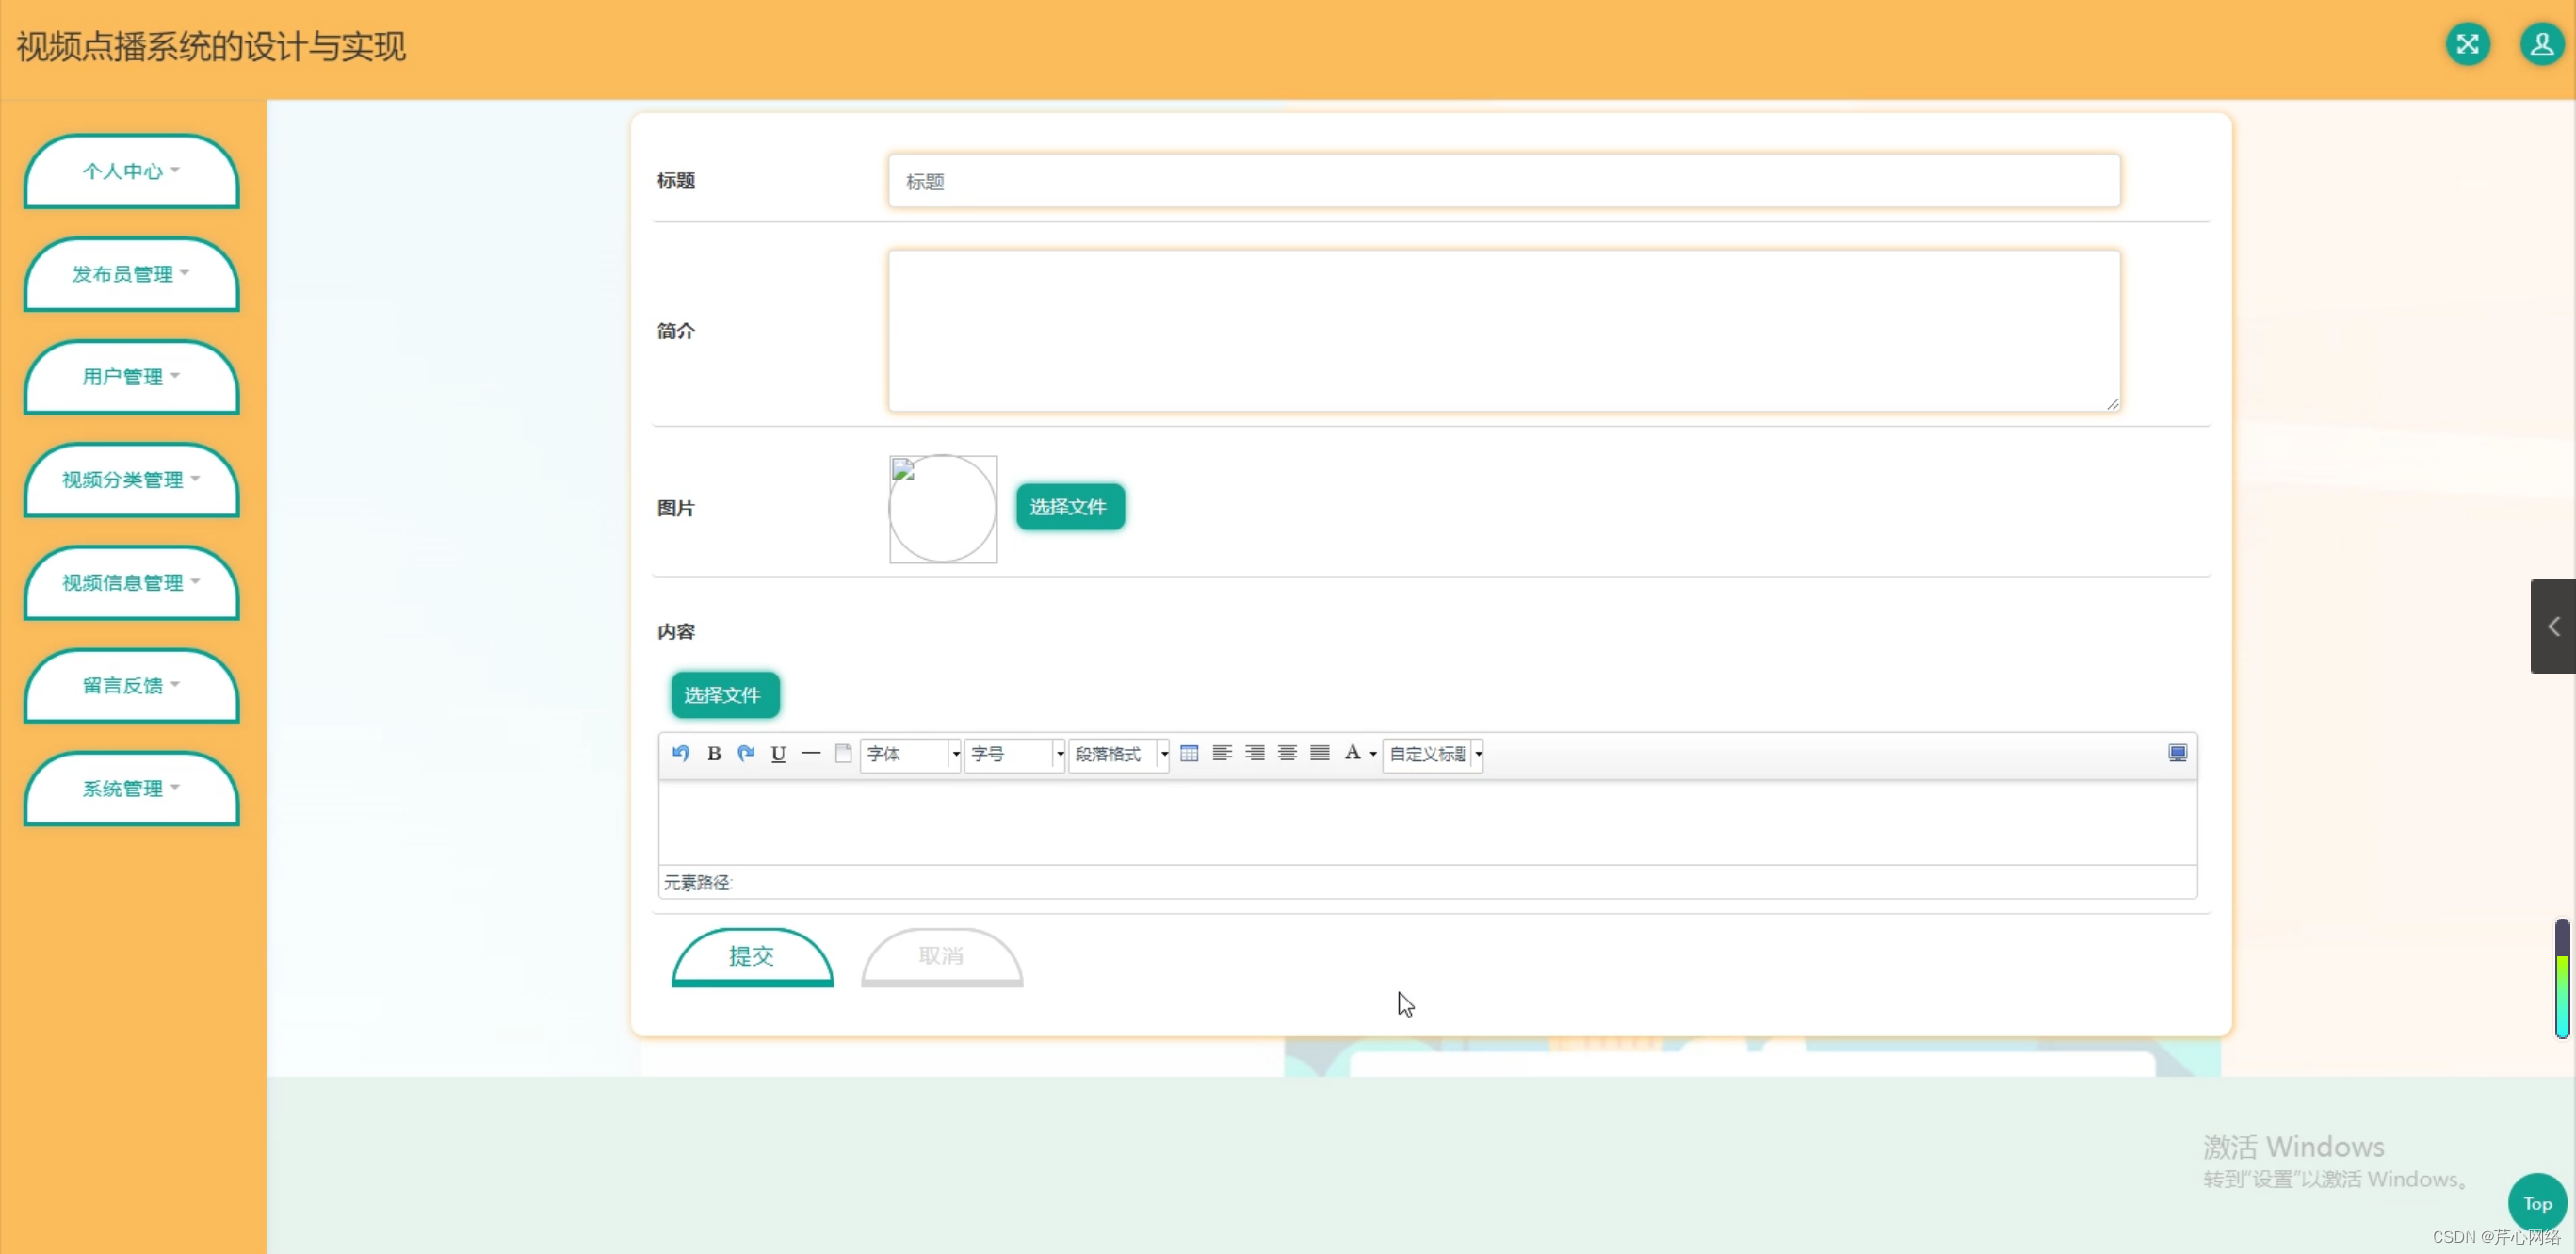Screen dimensions: 2576x1254
Task: Click the undo icon in editor toolbar
Action: [x=681, y=753]
